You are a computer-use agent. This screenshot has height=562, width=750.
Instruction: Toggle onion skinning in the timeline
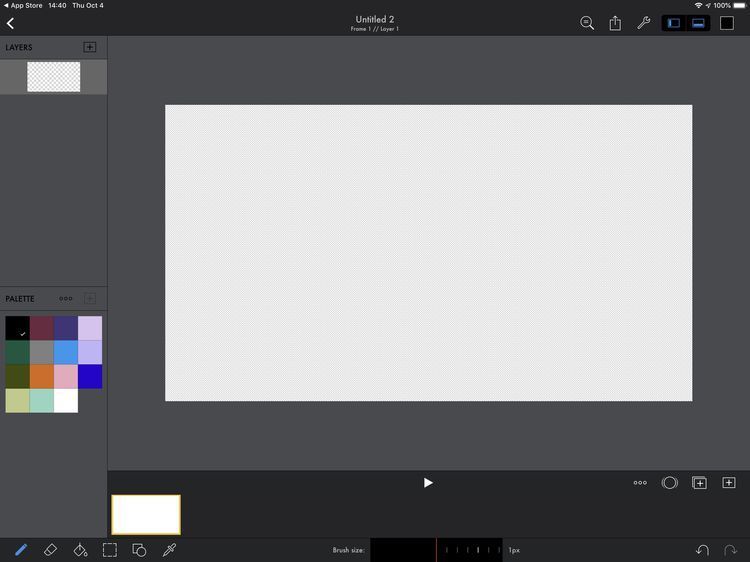[669, 483]
